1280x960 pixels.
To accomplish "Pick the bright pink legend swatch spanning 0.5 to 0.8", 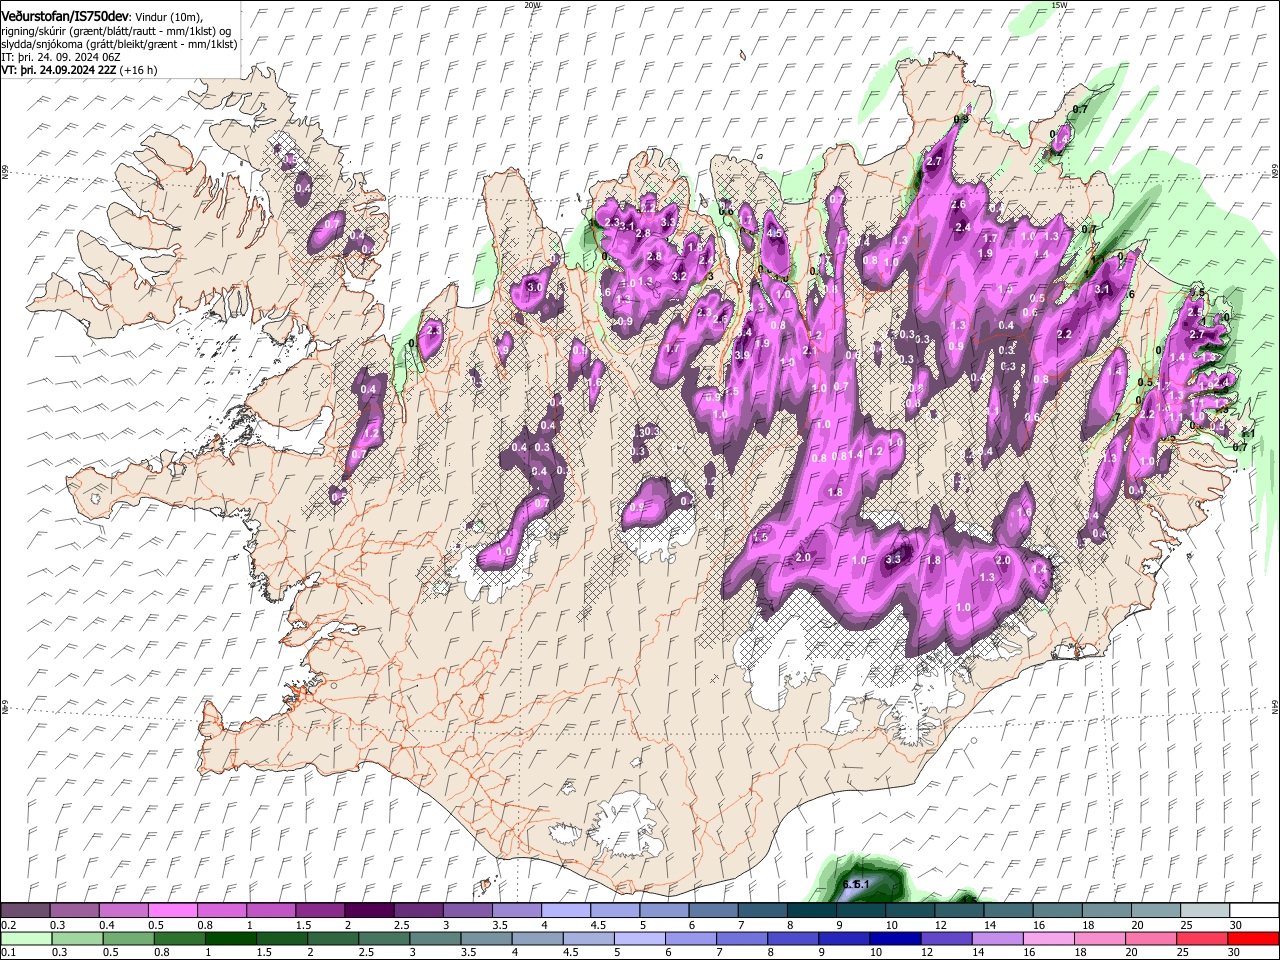I will pyautogui.click(x=173, y=910).
